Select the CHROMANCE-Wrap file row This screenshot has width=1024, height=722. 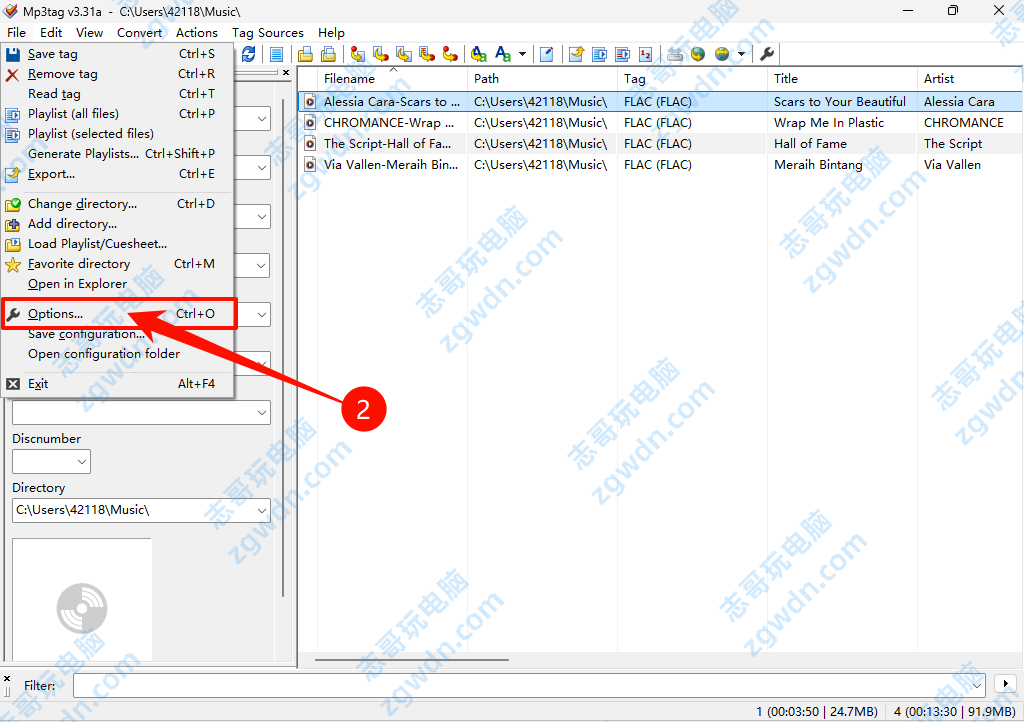(x=388, y=123)
